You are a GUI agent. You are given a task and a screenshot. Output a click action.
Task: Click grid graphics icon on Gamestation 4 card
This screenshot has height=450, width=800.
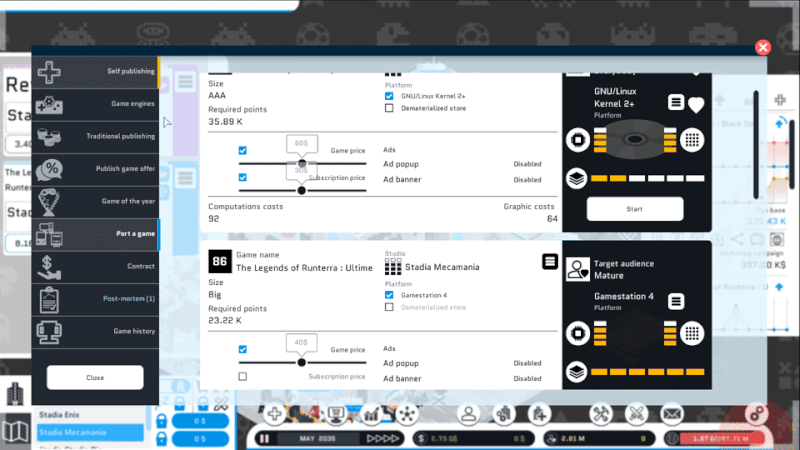692,334
